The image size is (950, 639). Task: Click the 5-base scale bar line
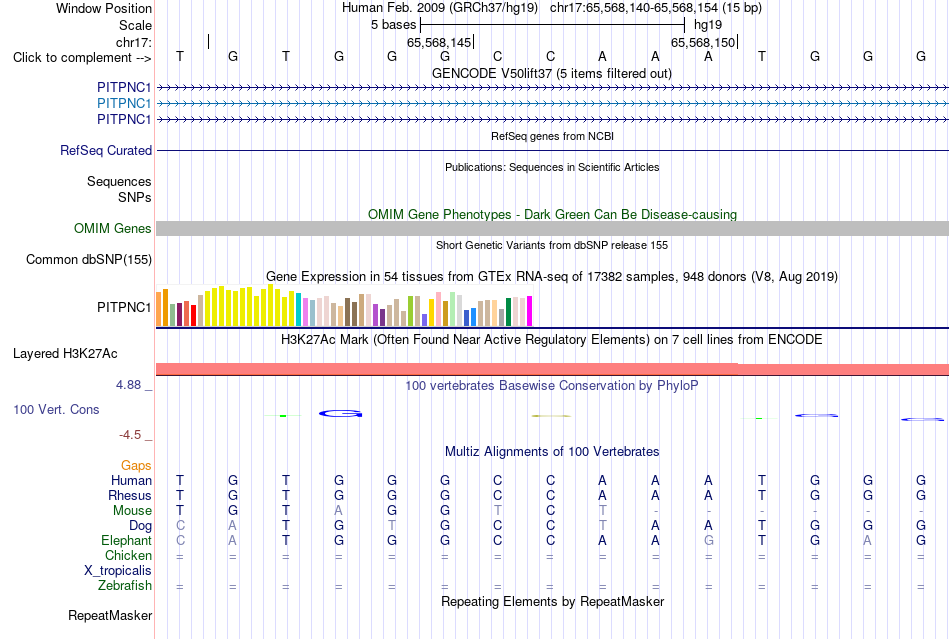pyautogui.click(x=553, y=25)
